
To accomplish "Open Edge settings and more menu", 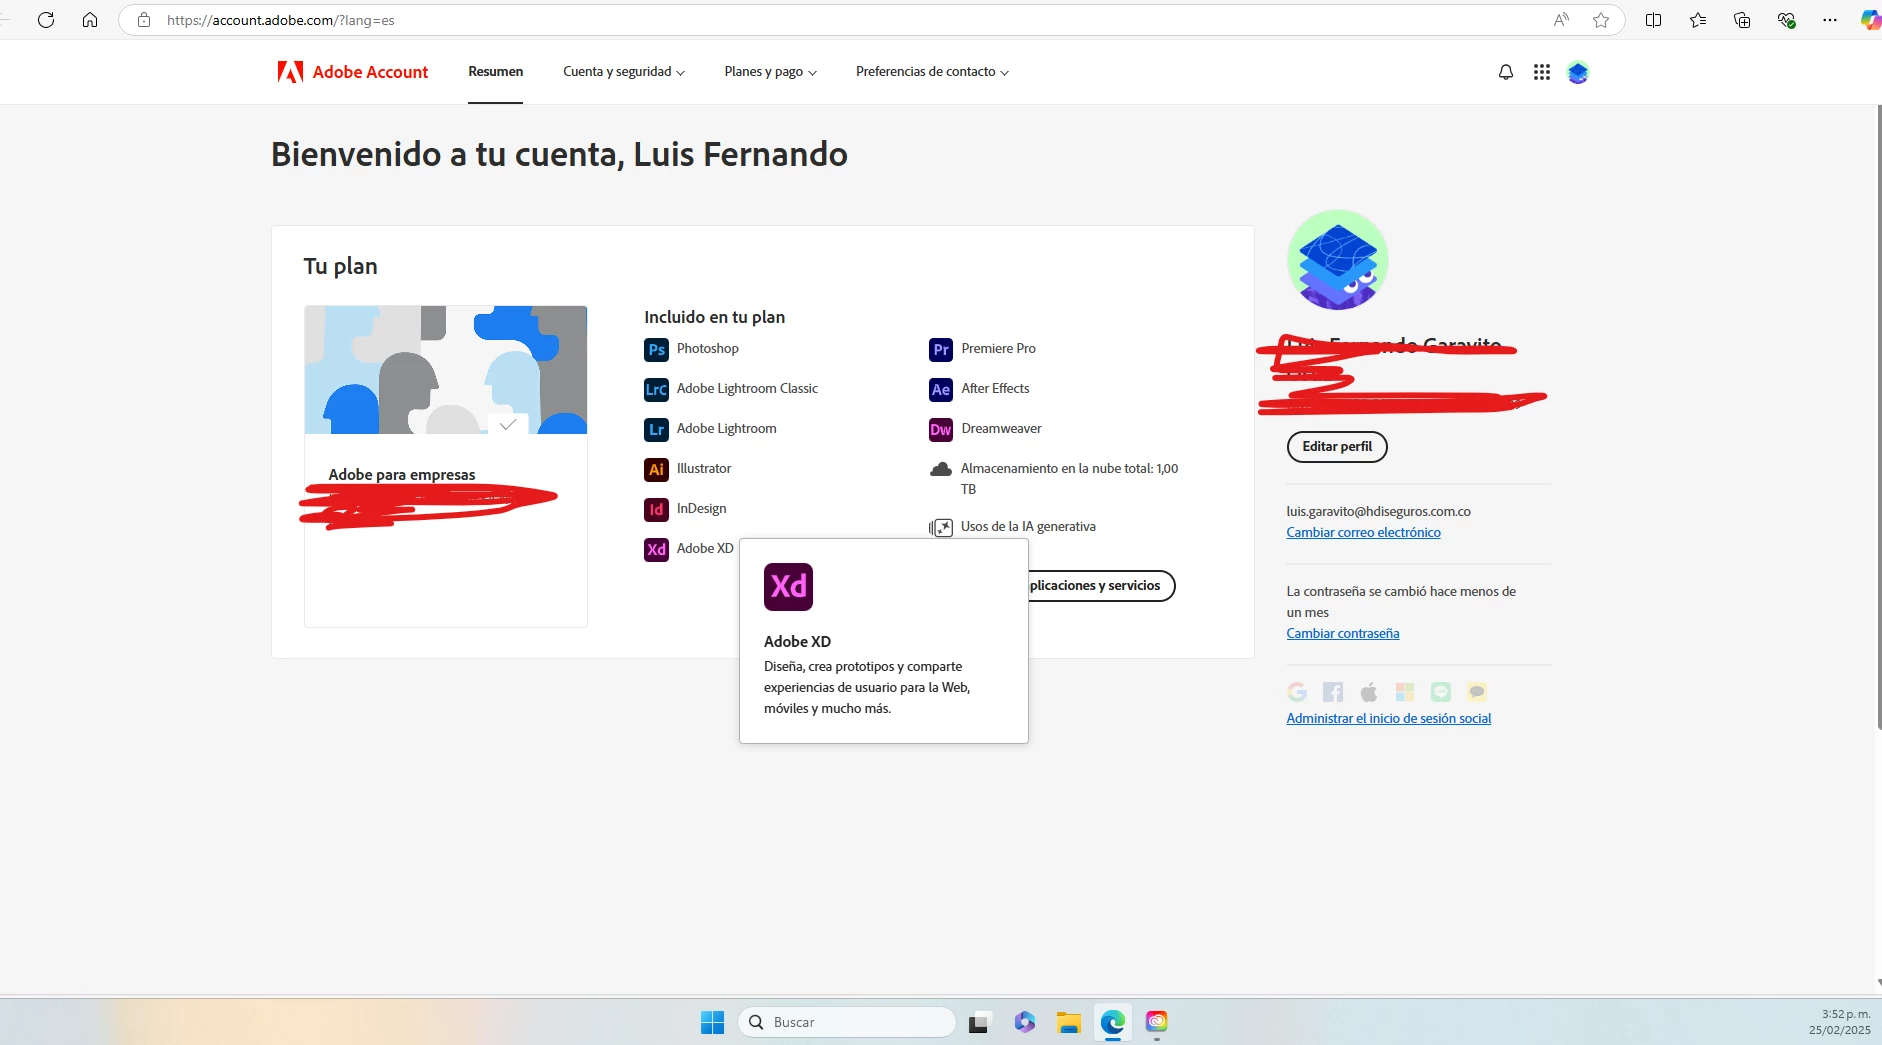I will pos(1830,20).
